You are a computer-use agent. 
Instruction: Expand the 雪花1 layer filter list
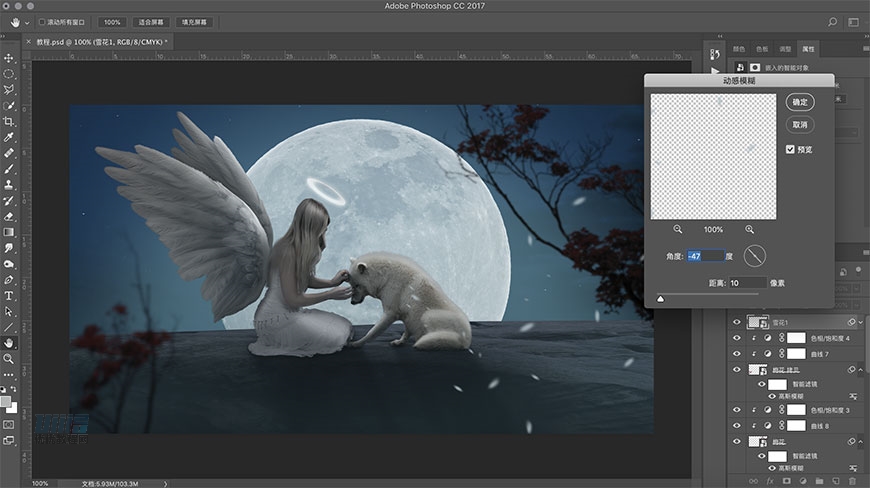coord(861,322)
